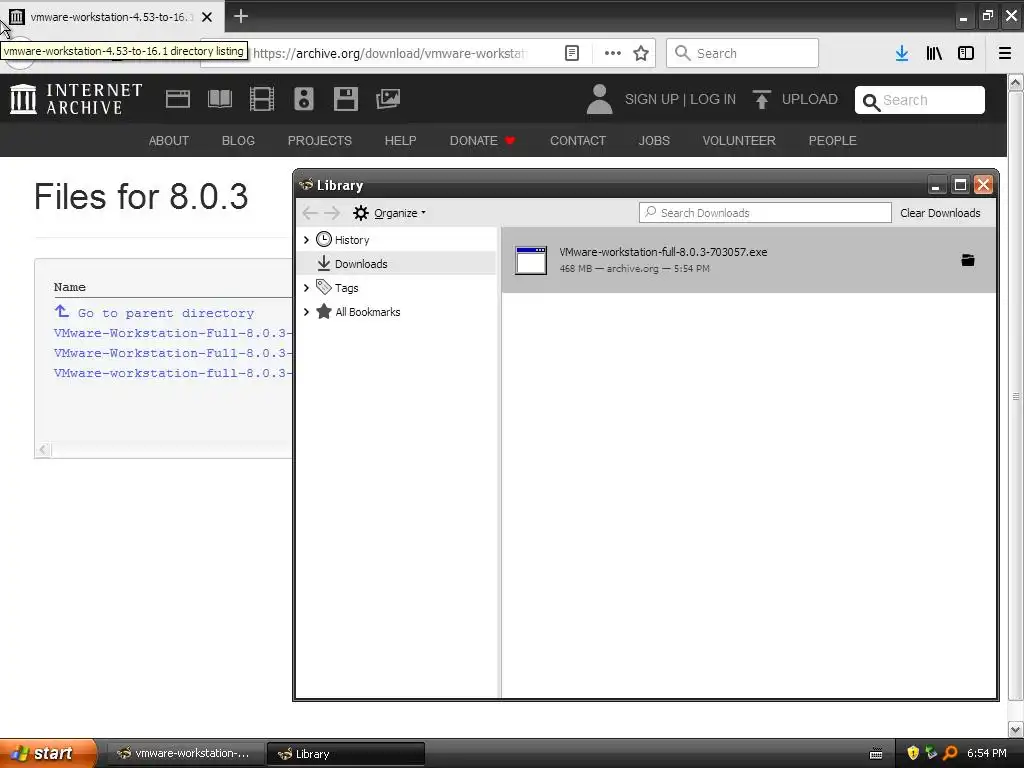Open the CONTACT menu item

577,140
